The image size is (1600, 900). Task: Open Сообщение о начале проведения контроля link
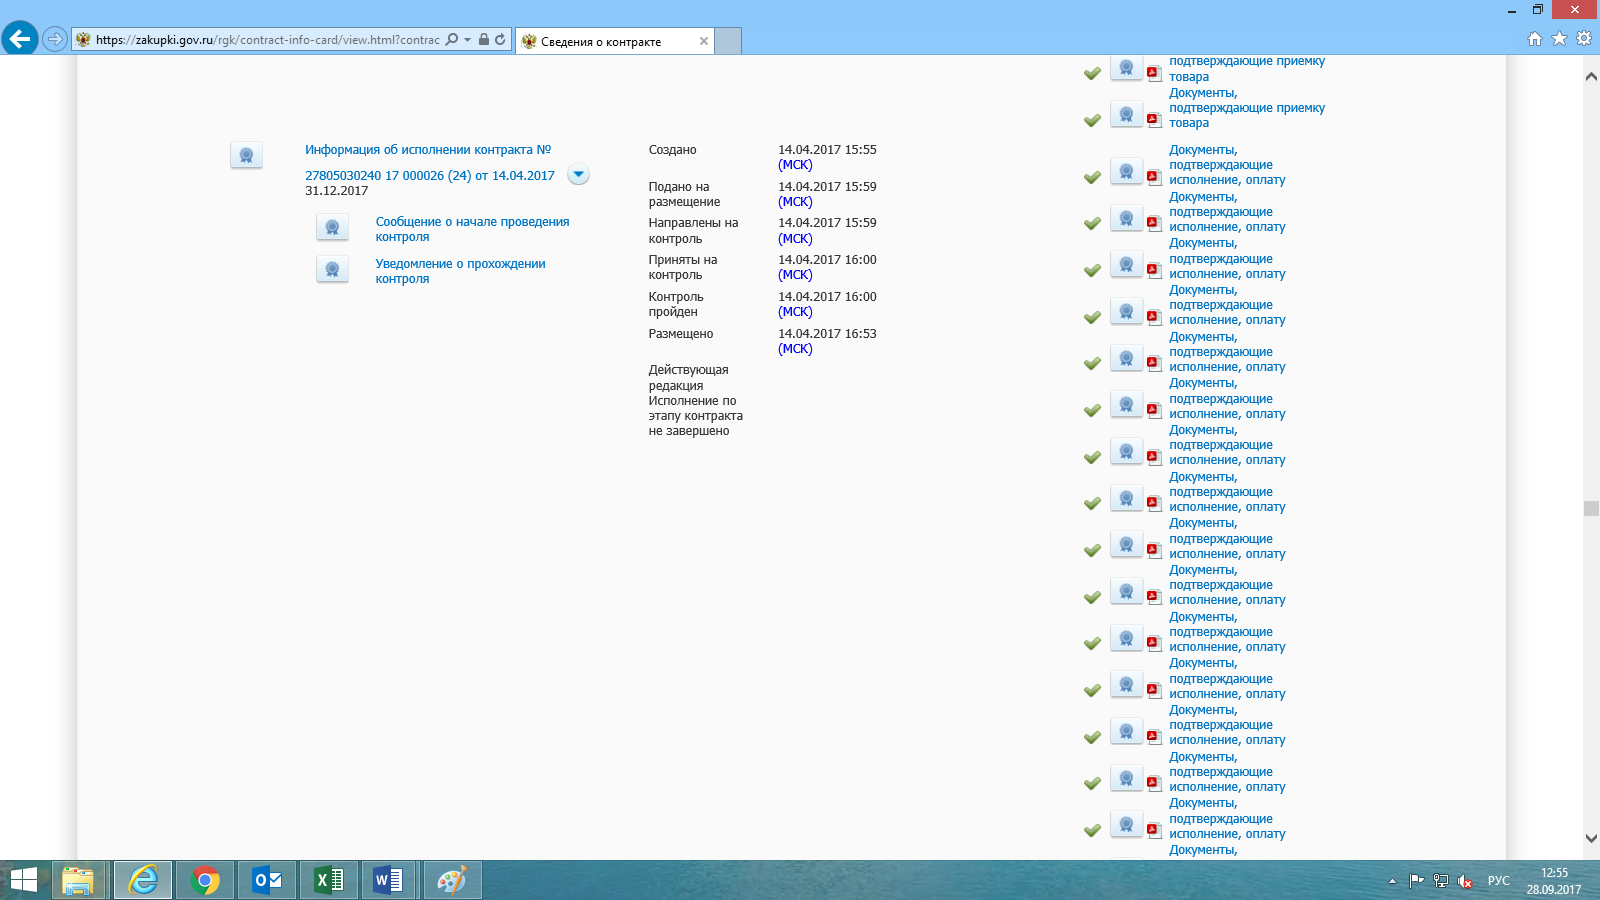(x=472, y=229)
